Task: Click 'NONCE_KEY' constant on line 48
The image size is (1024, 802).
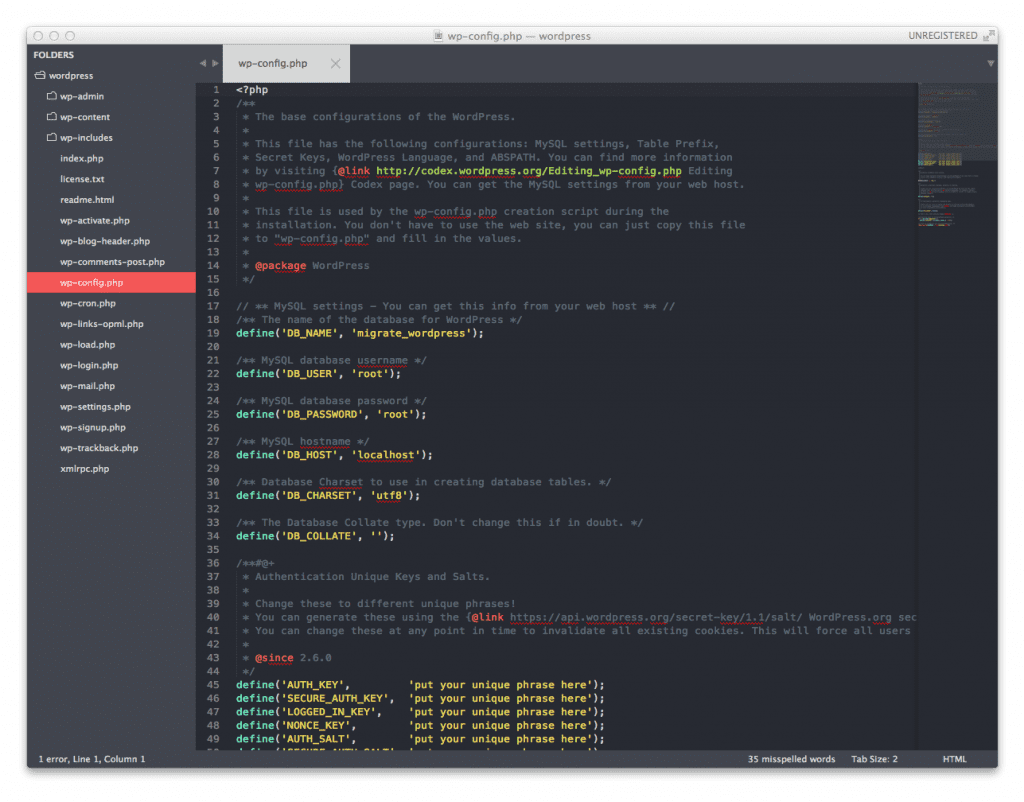Action: click(x=315, y=726)
